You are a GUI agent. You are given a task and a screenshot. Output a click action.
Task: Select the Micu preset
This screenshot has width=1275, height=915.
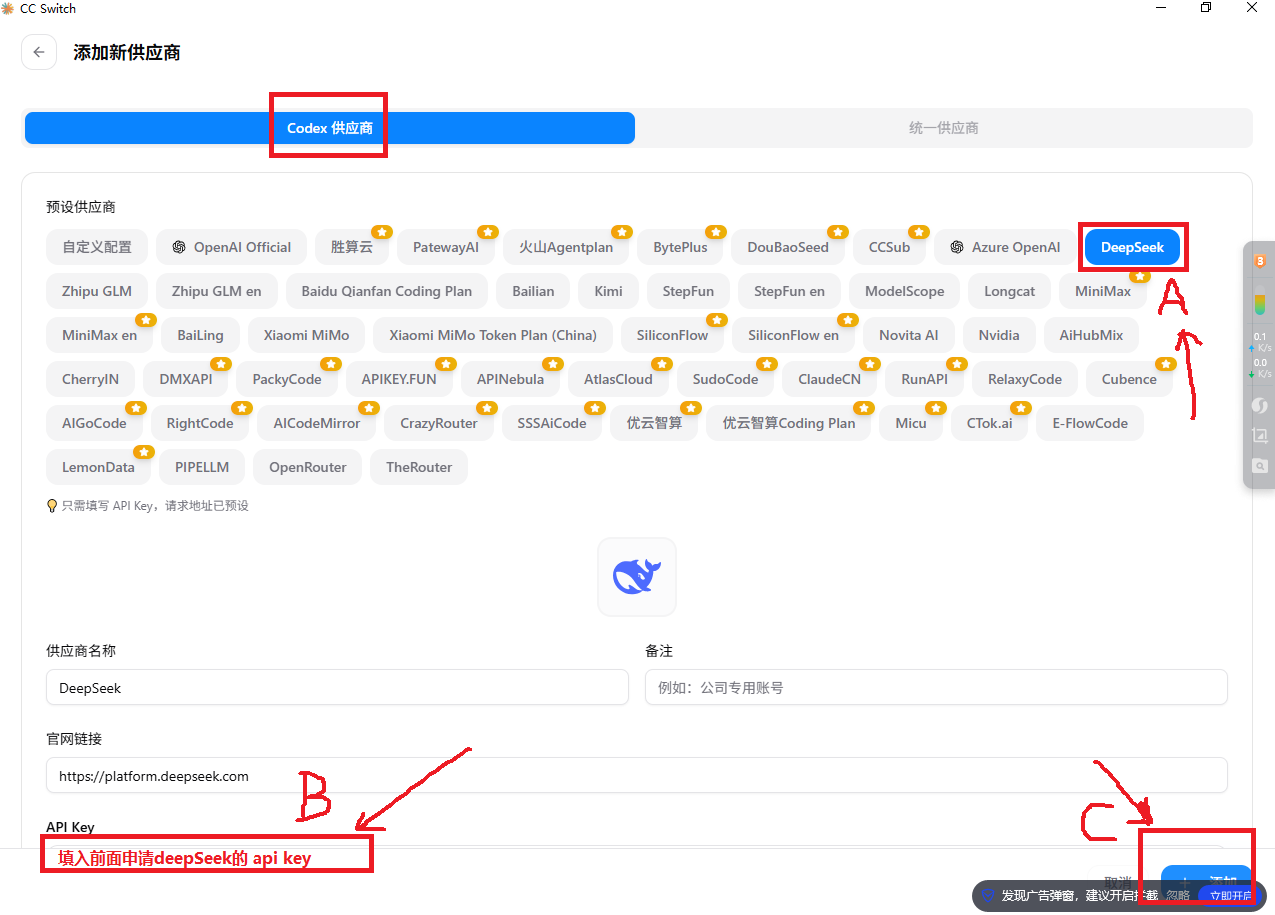pos(911,423)
